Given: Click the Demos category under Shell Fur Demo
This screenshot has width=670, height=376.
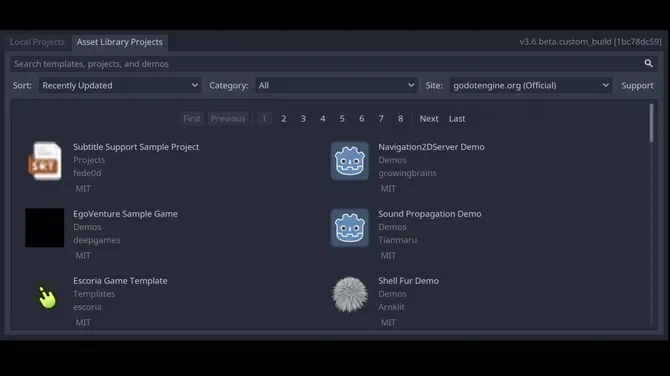Looking at the screenshot, I should (392, 294).
